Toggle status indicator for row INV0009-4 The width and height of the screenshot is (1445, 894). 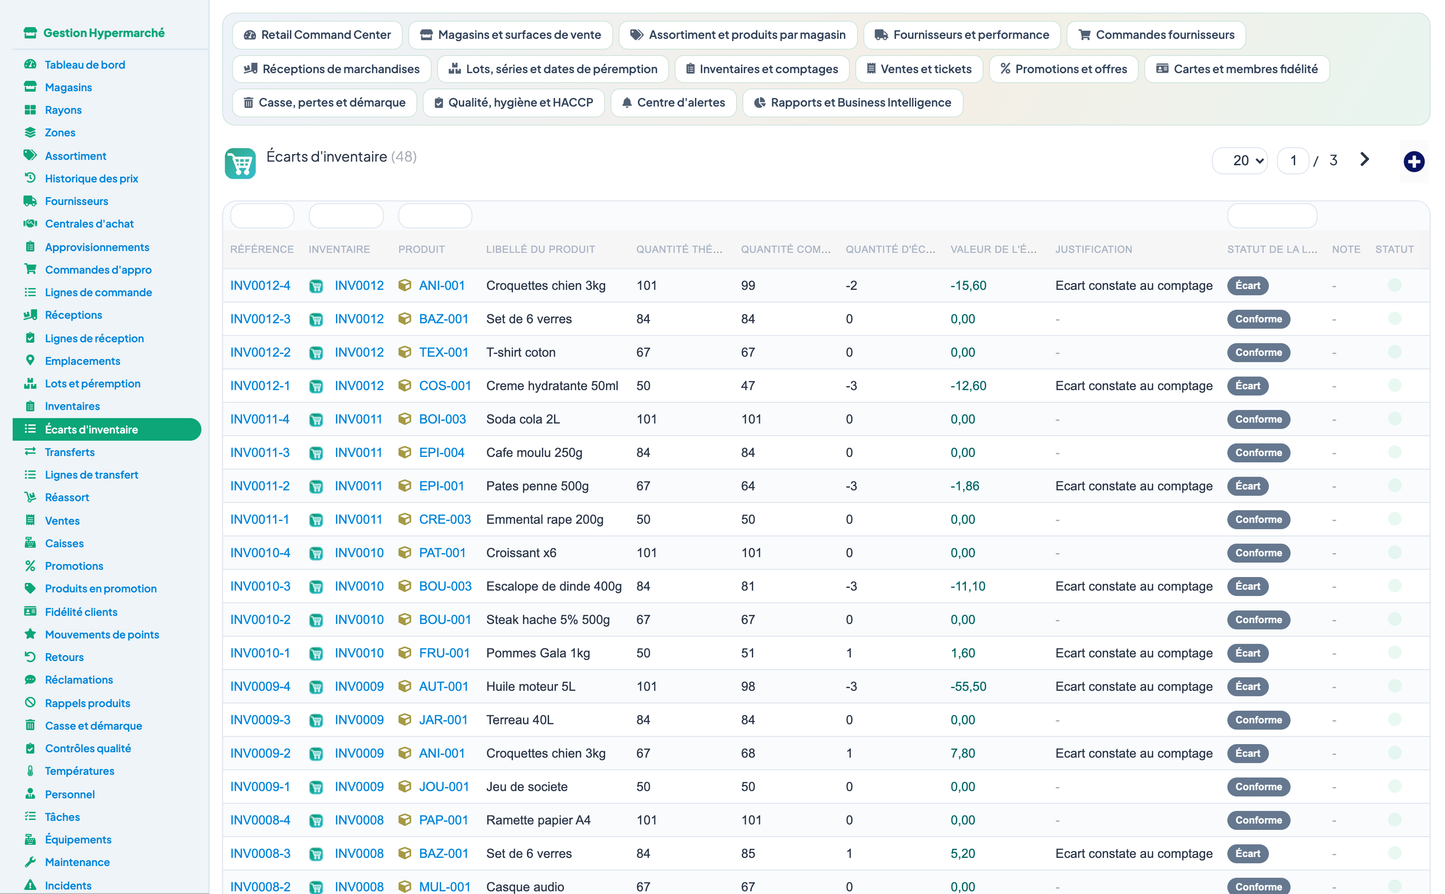[1394, 686]
